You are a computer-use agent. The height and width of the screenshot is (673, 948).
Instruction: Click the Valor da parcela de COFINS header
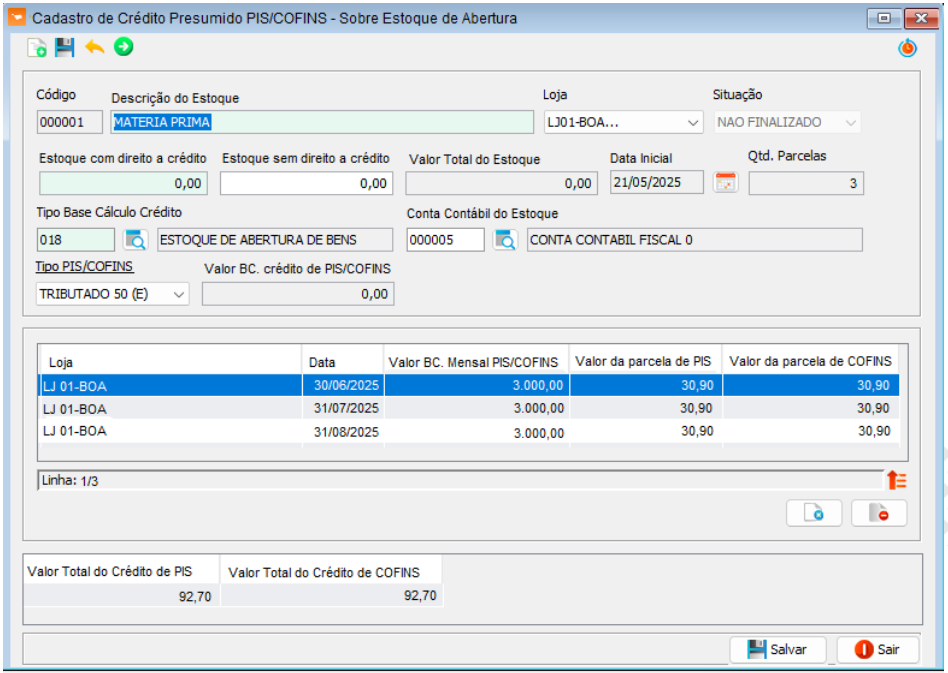[x=810, y=361]
